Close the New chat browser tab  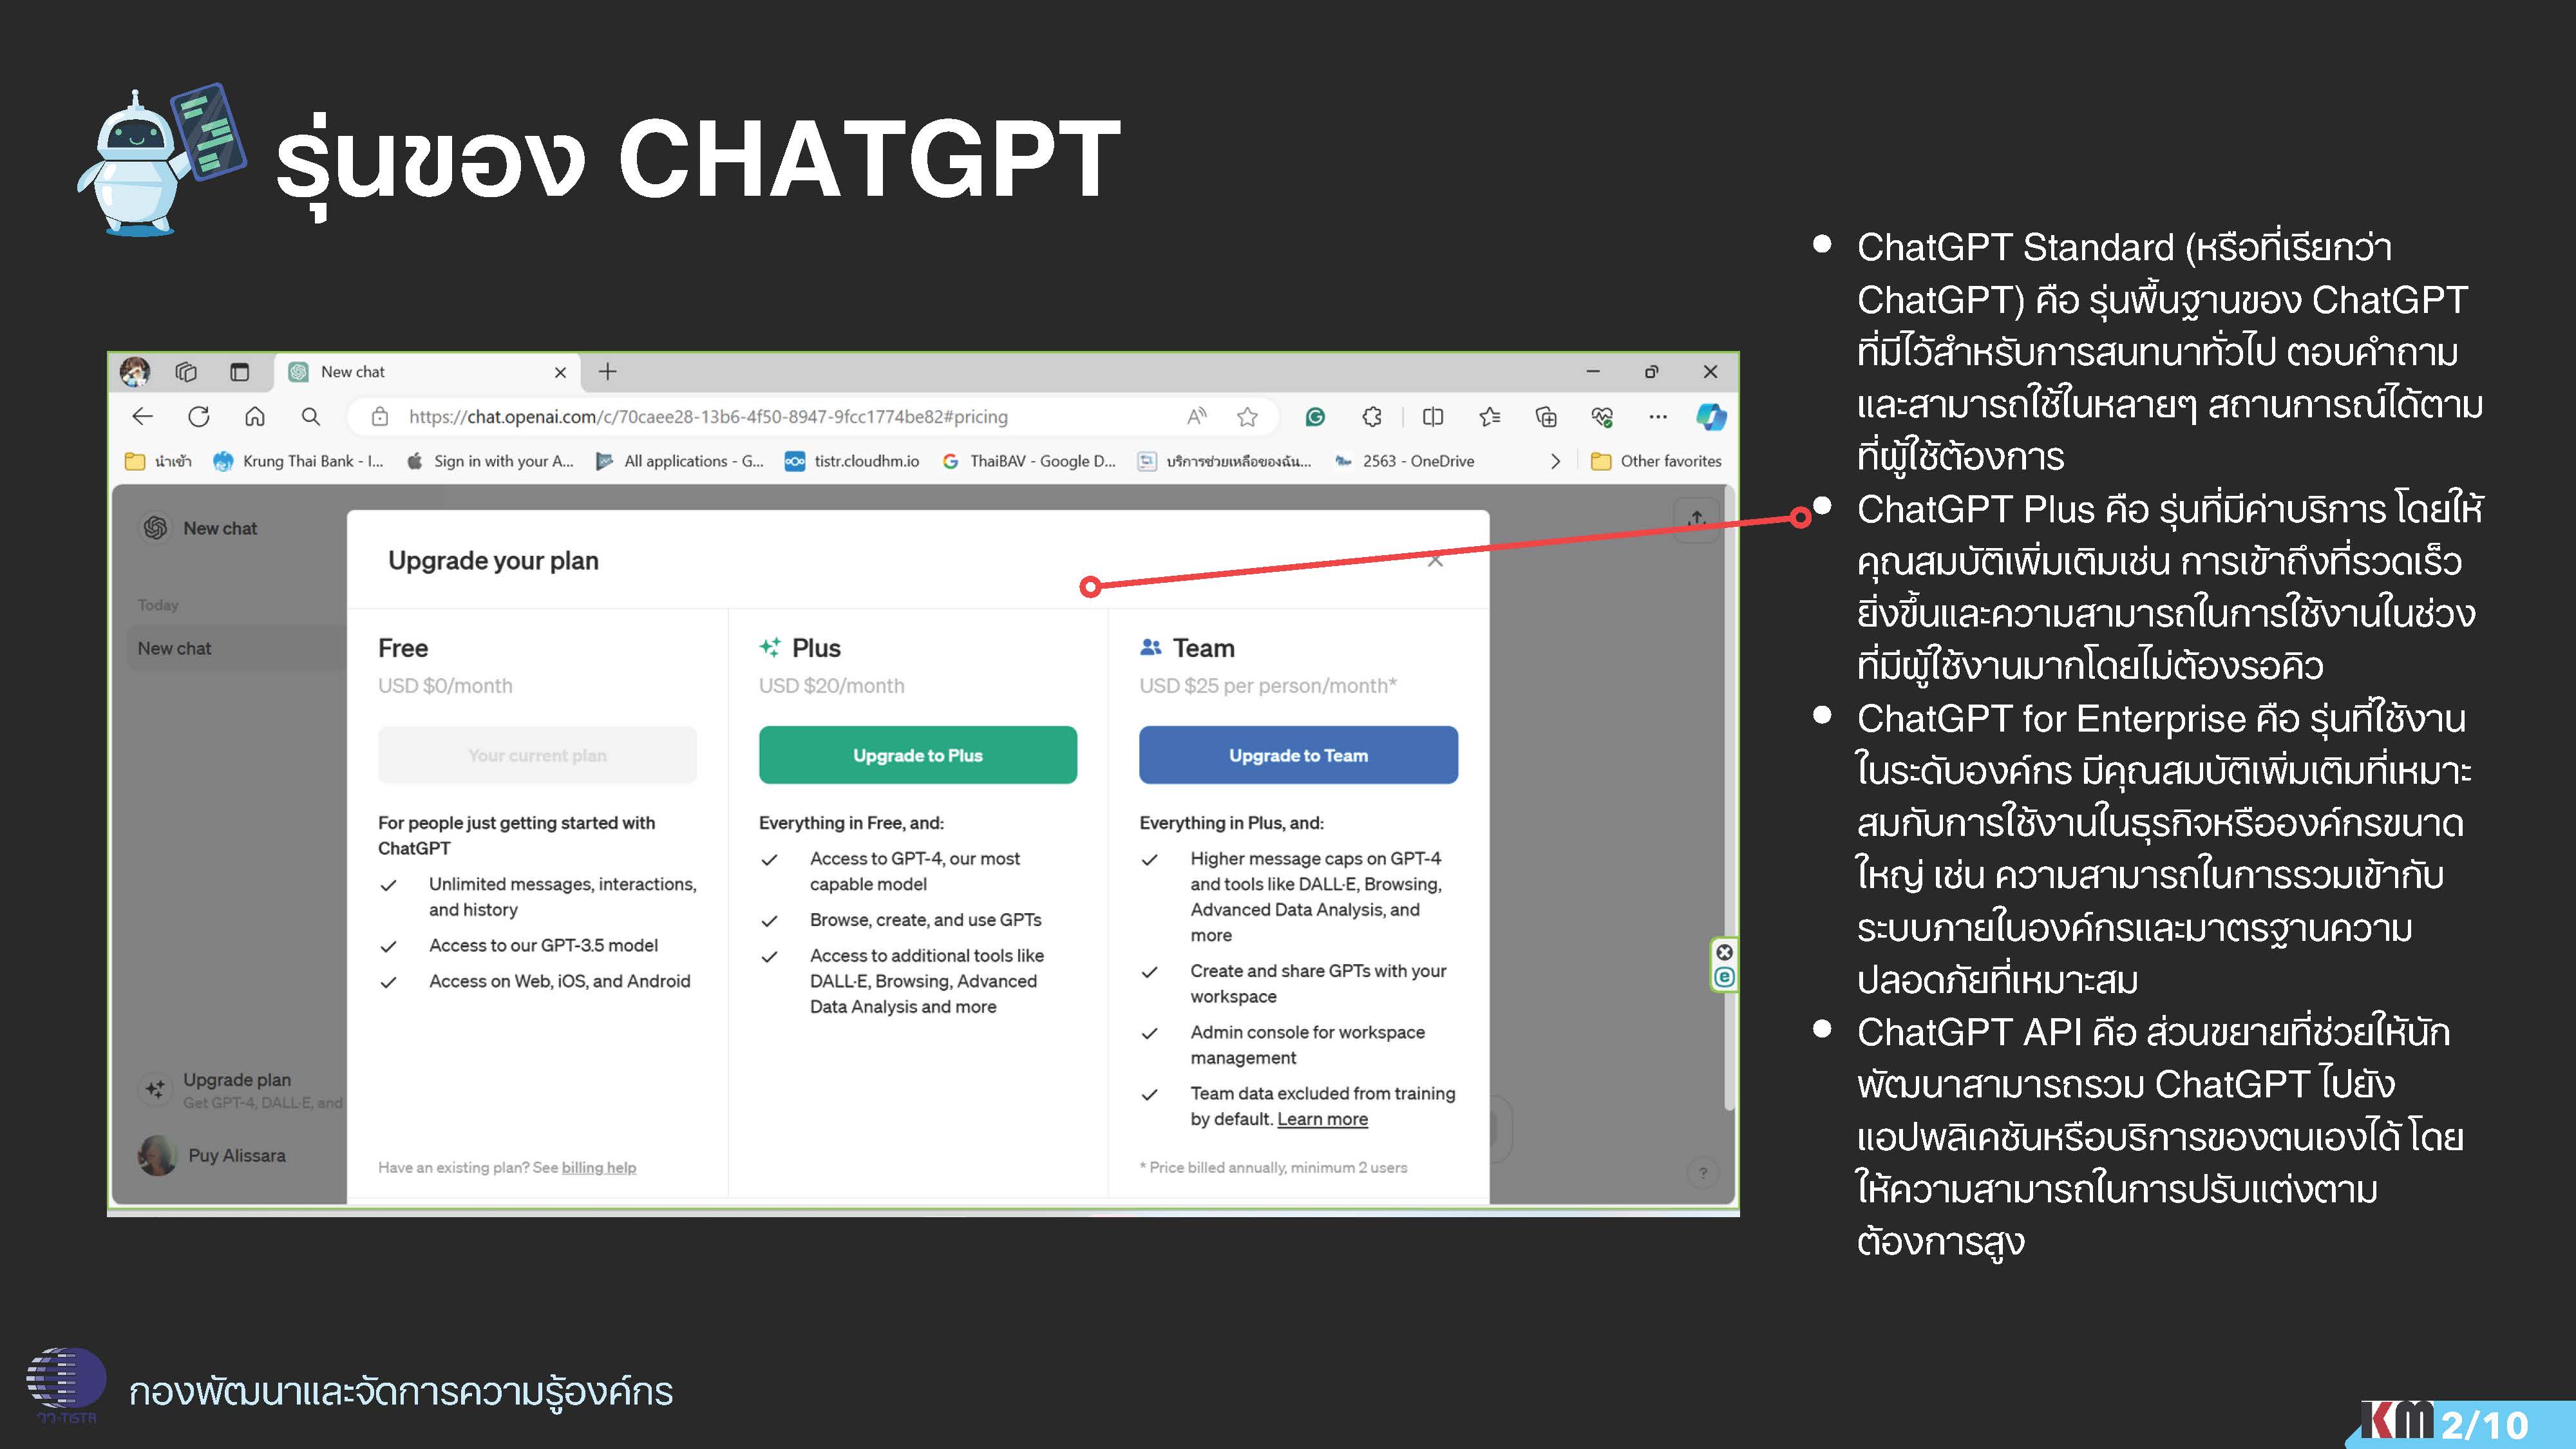(560, 372)
